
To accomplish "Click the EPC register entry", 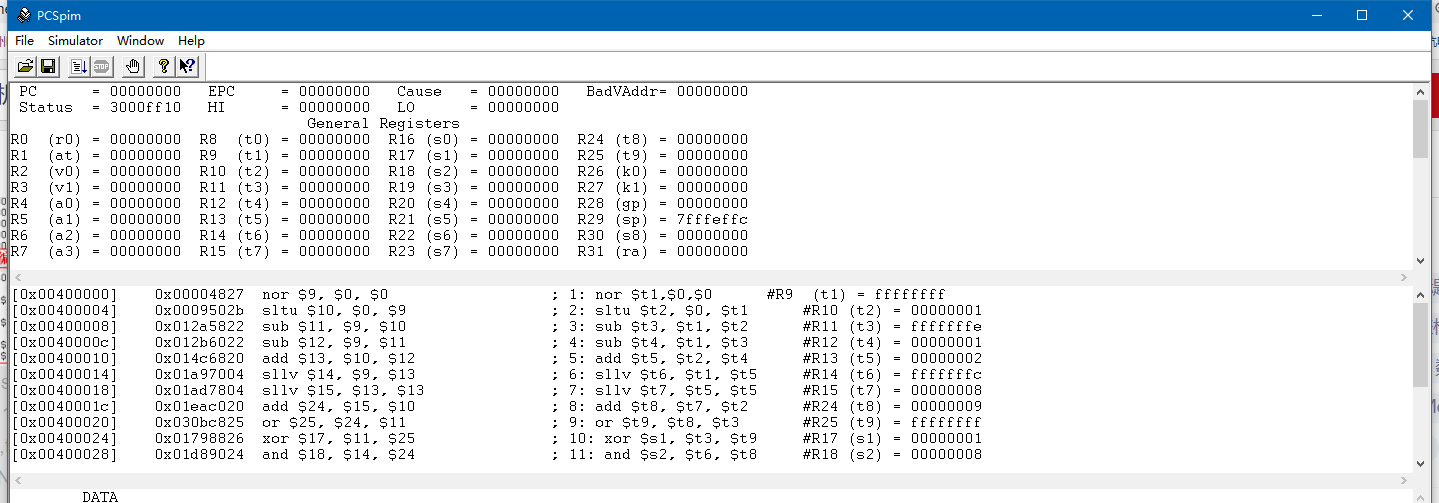I will point(288,91).
